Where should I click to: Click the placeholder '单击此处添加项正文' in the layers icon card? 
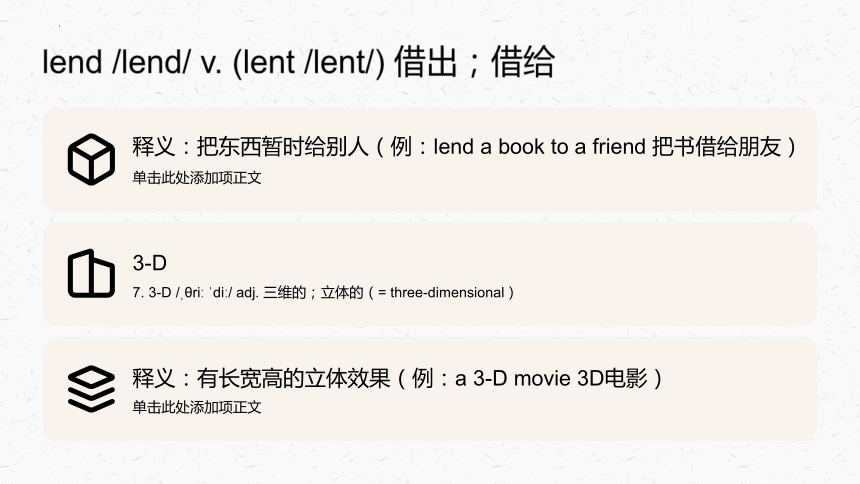(197, 407)
